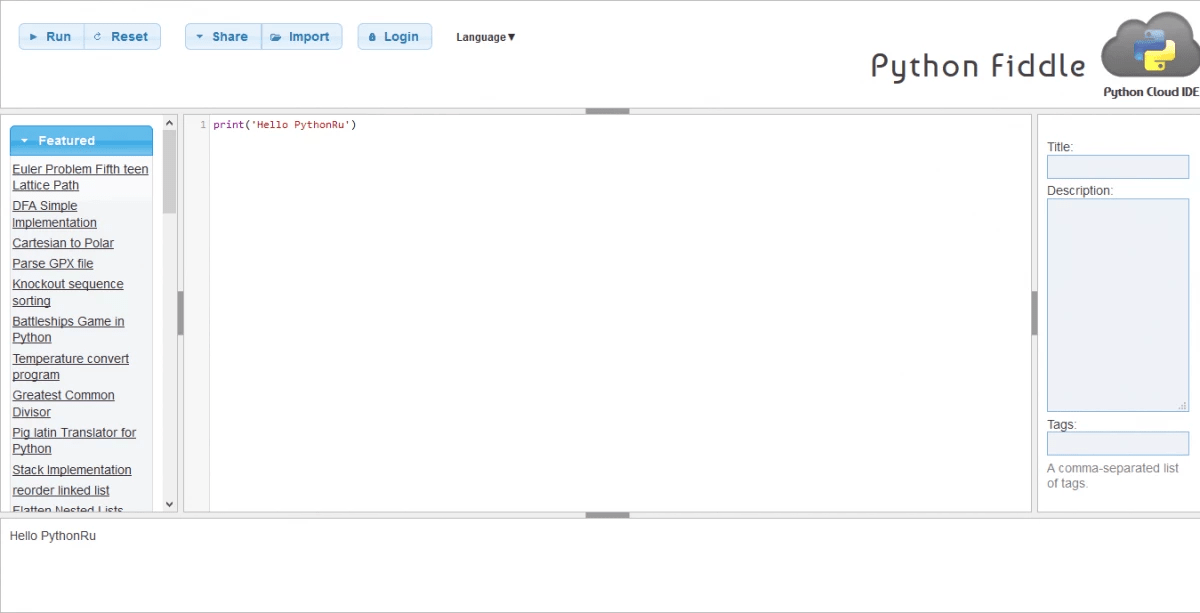Image resolution: width=1200 pixels, height=613 pixels.
Task: Open Temperature convert program example
Action: pos(71,367)
